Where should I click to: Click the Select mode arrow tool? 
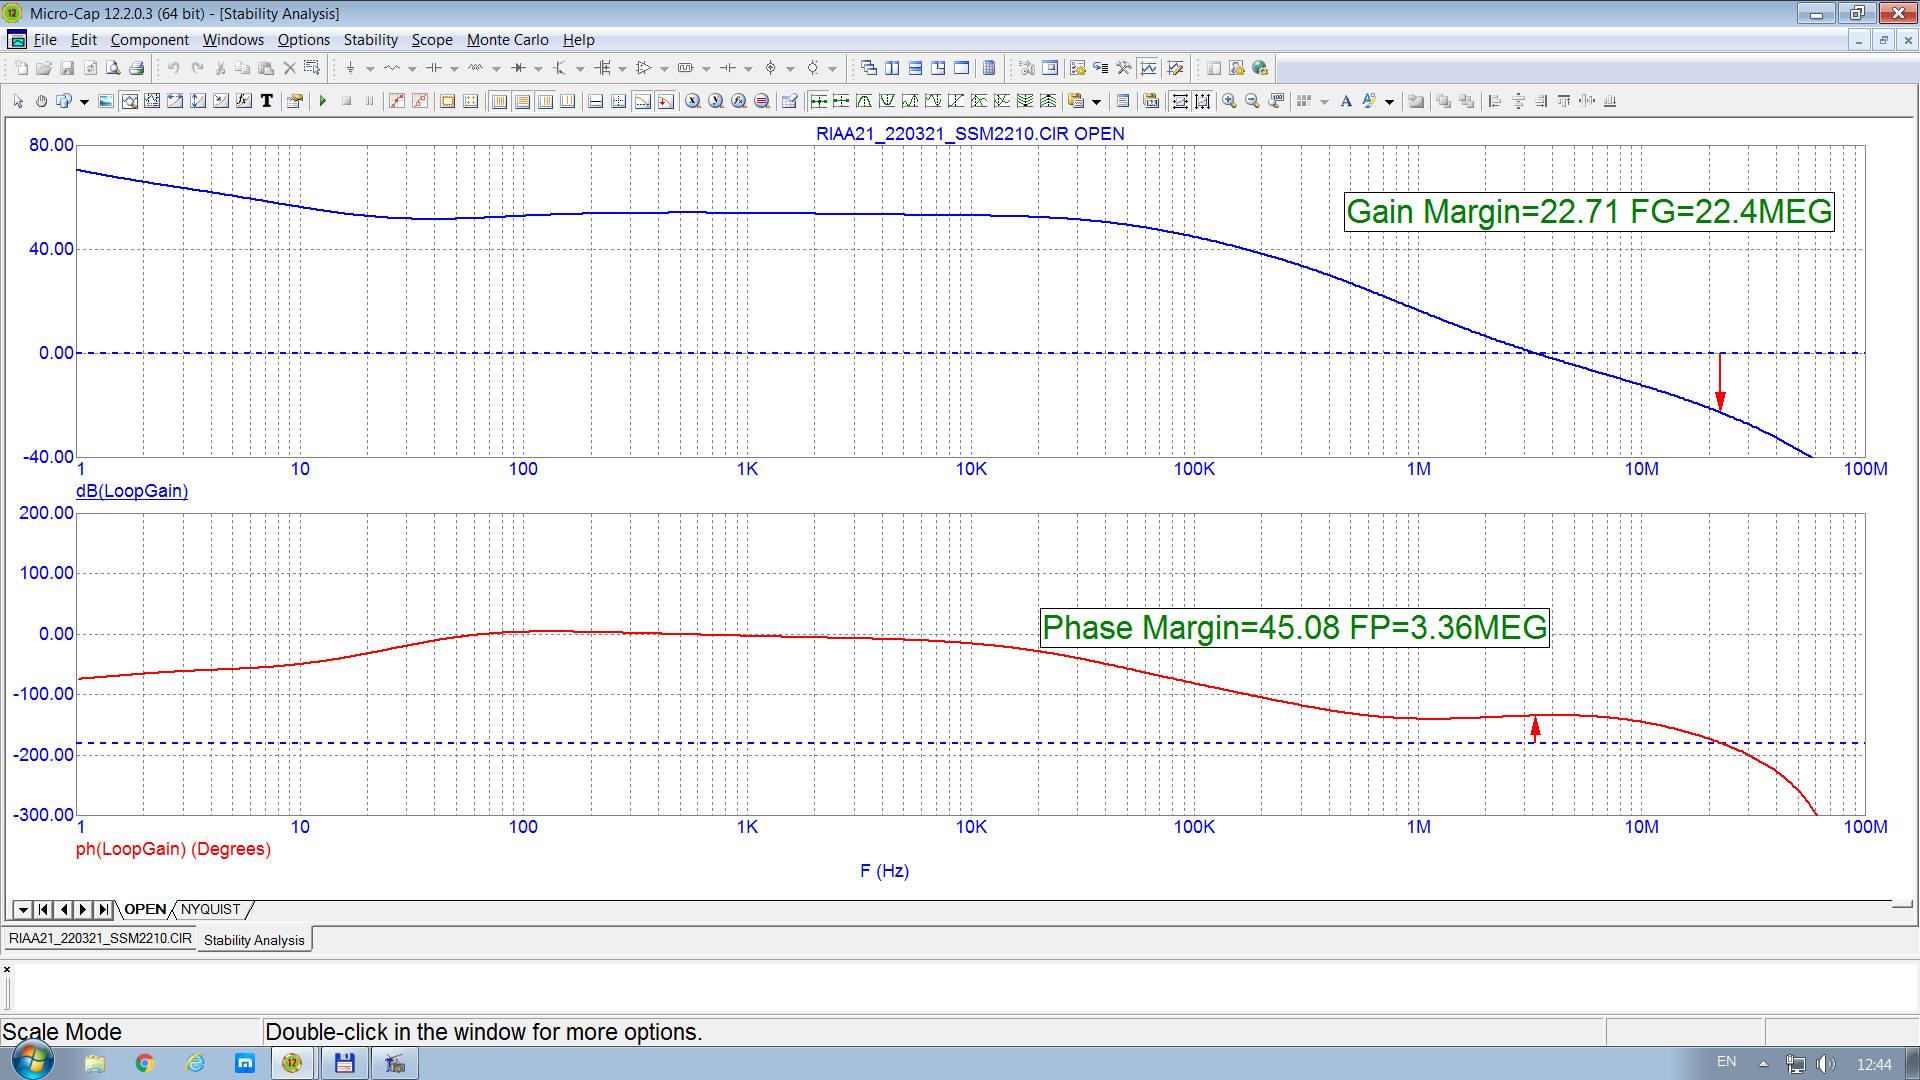click(x=18, y=101)
